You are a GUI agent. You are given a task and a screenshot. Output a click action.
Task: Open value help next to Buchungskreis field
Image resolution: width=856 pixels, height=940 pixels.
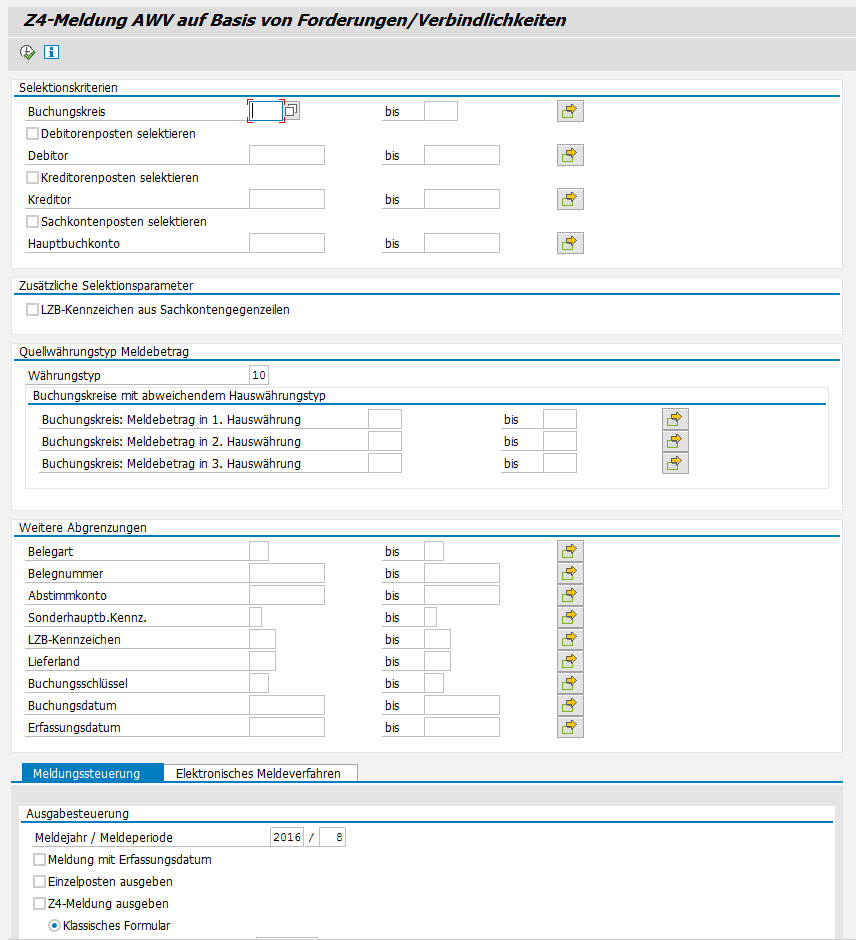[x=293, y=111]
